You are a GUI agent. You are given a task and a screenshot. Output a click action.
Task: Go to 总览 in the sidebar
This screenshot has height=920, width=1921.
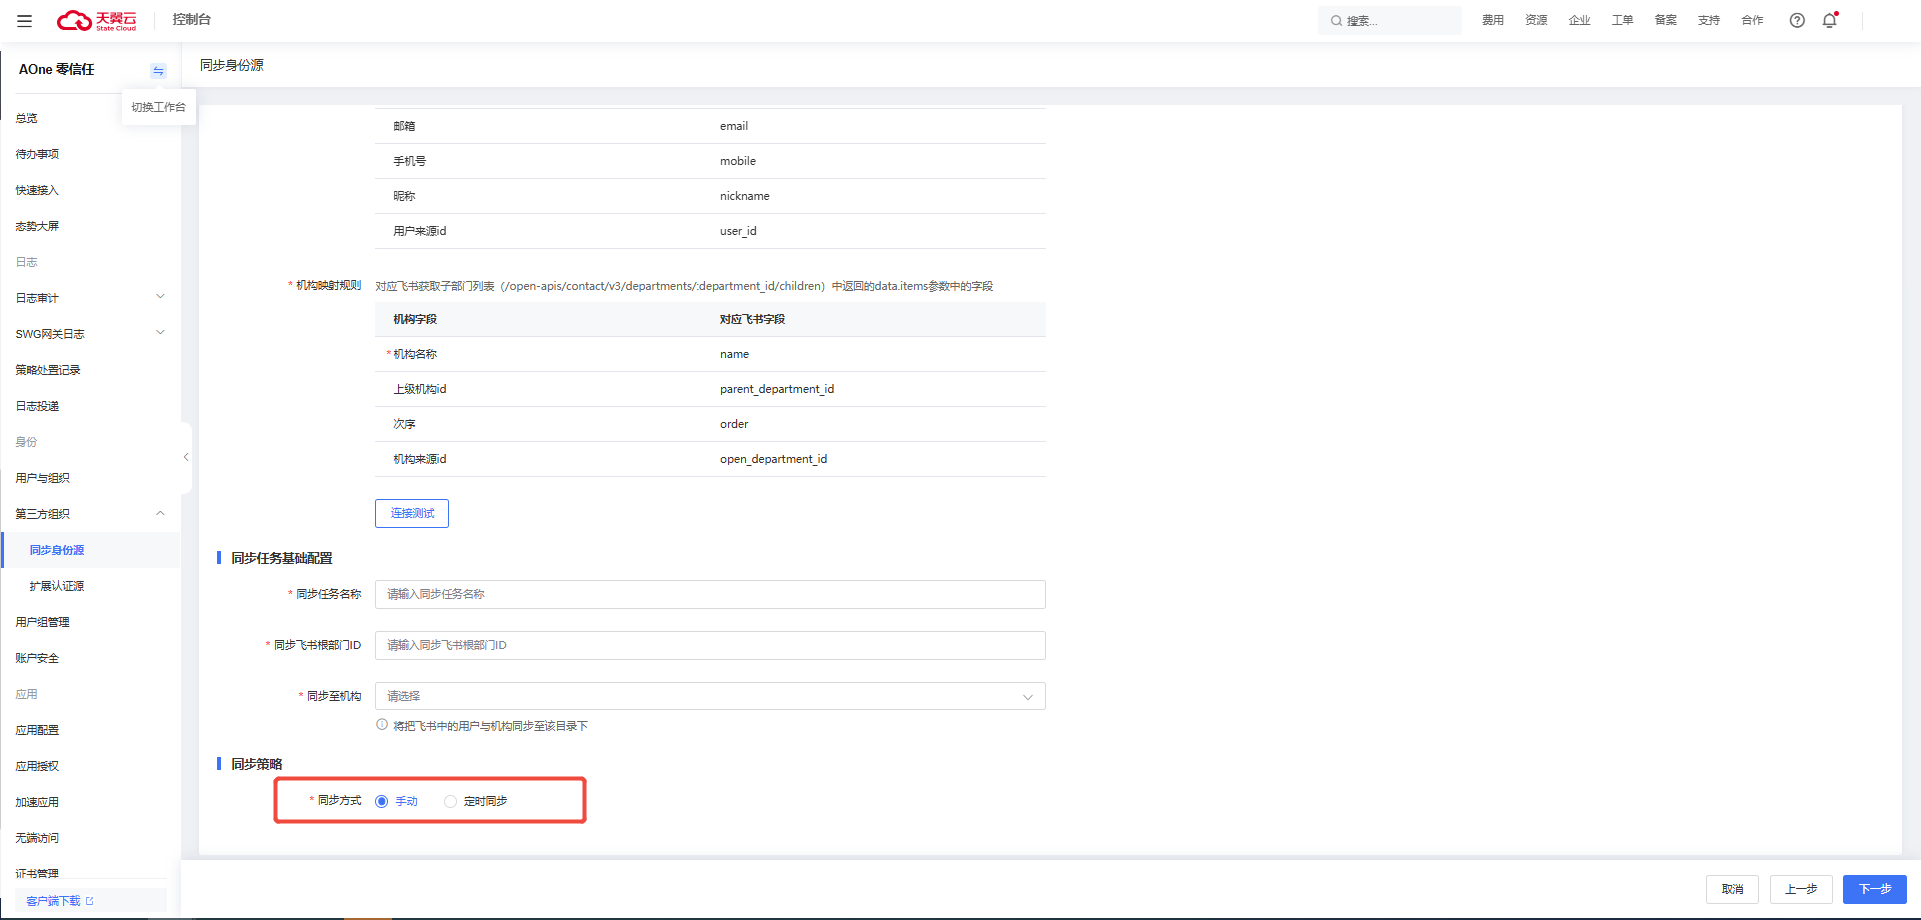[x=27, y=118]
